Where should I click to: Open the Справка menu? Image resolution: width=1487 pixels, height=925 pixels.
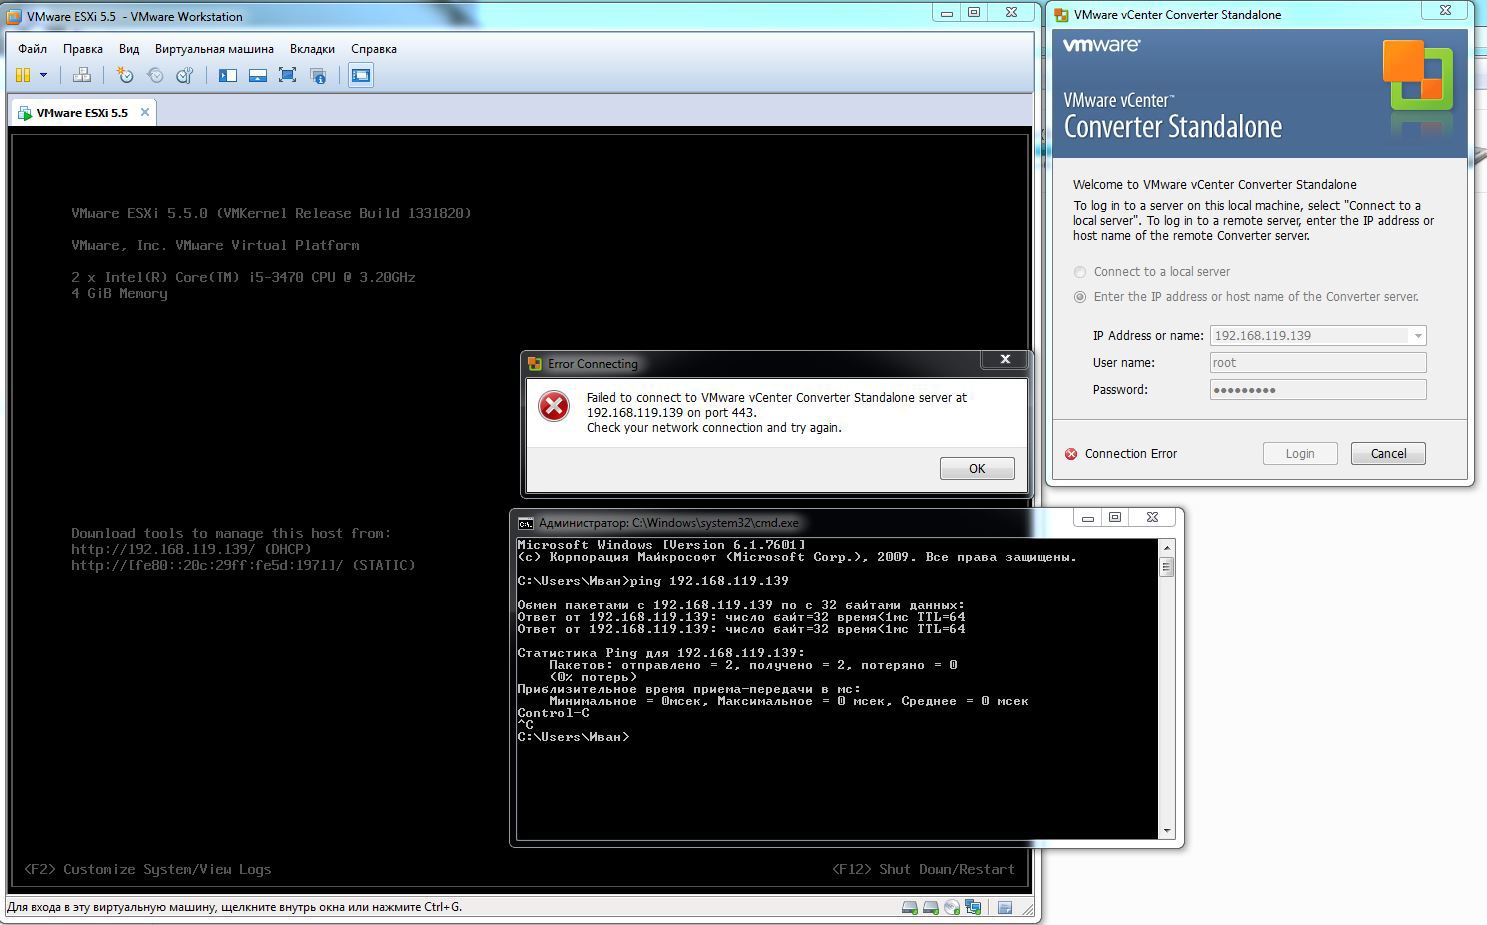[x=374, y=49]
